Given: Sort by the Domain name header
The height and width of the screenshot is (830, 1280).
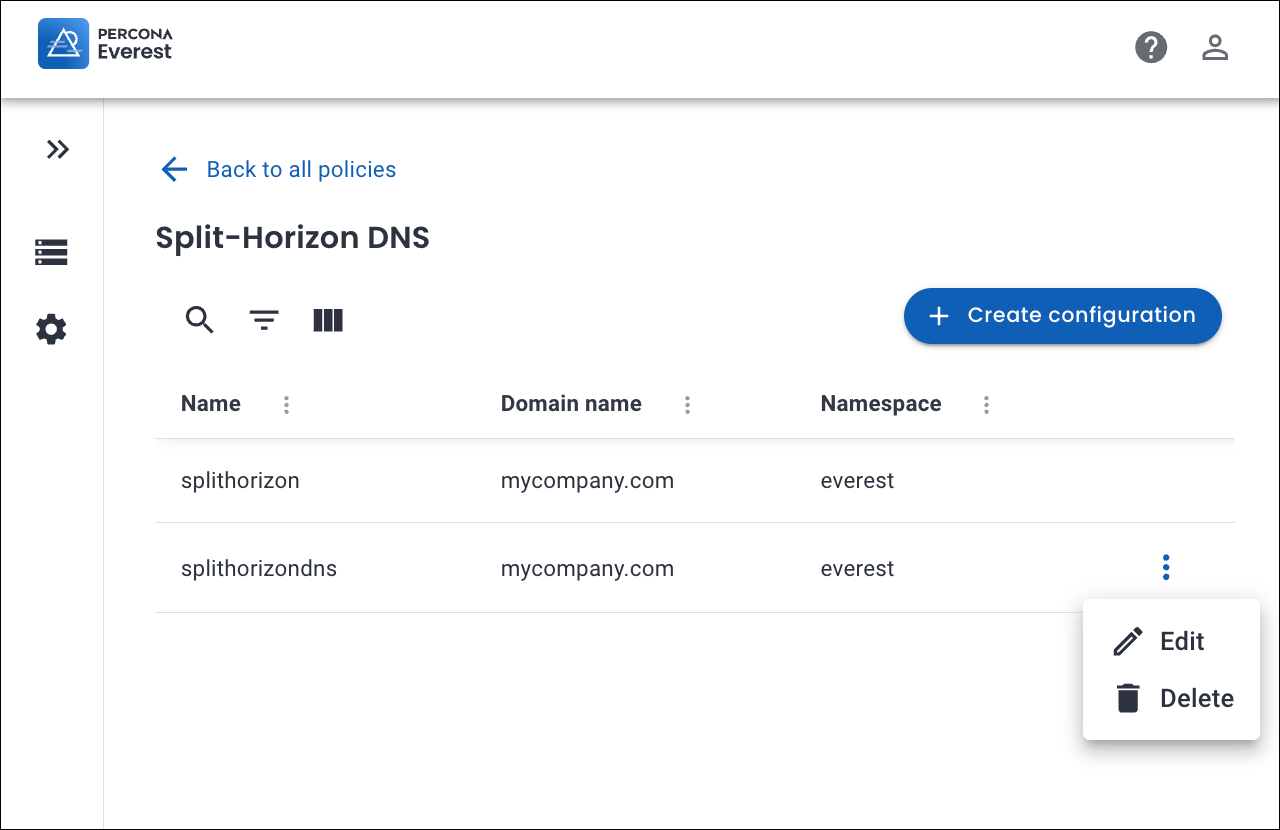Looking at the screenshot, I should coord(571,404).
